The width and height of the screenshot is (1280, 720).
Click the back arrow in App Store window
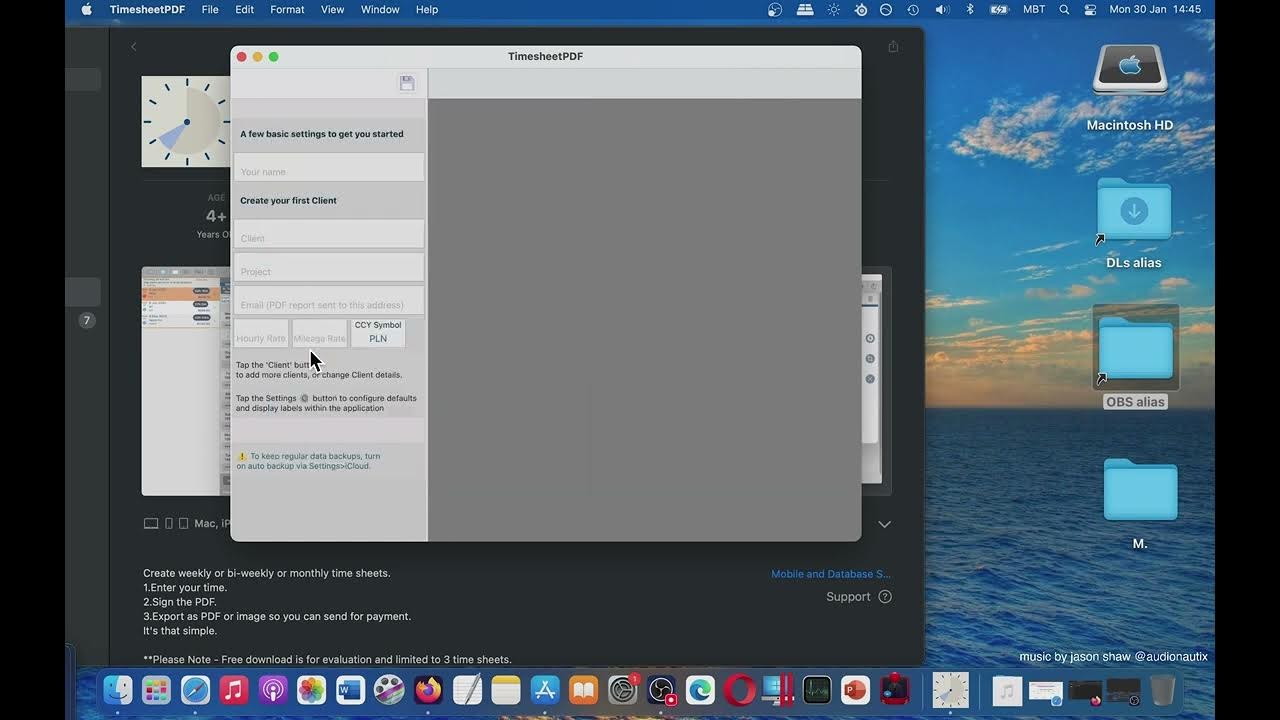point(134,46)
